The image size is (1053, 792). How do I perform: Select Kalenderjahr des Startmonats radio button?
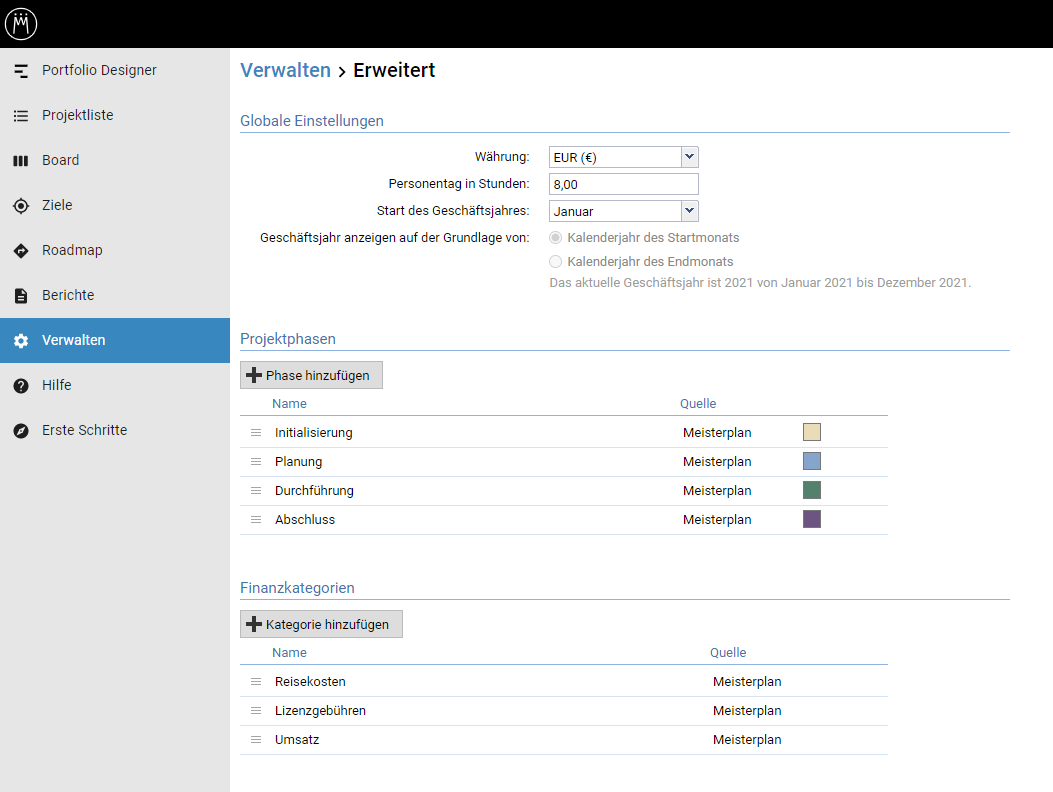click(556, 238)
